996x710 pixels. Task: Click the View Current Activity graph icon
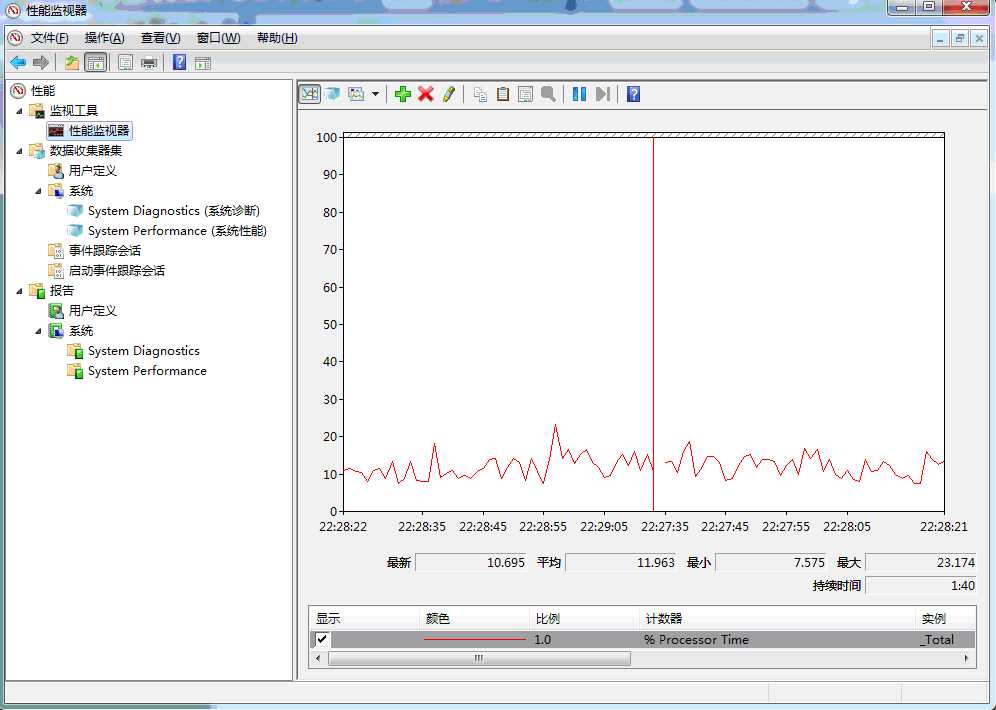tap(309, 94)
